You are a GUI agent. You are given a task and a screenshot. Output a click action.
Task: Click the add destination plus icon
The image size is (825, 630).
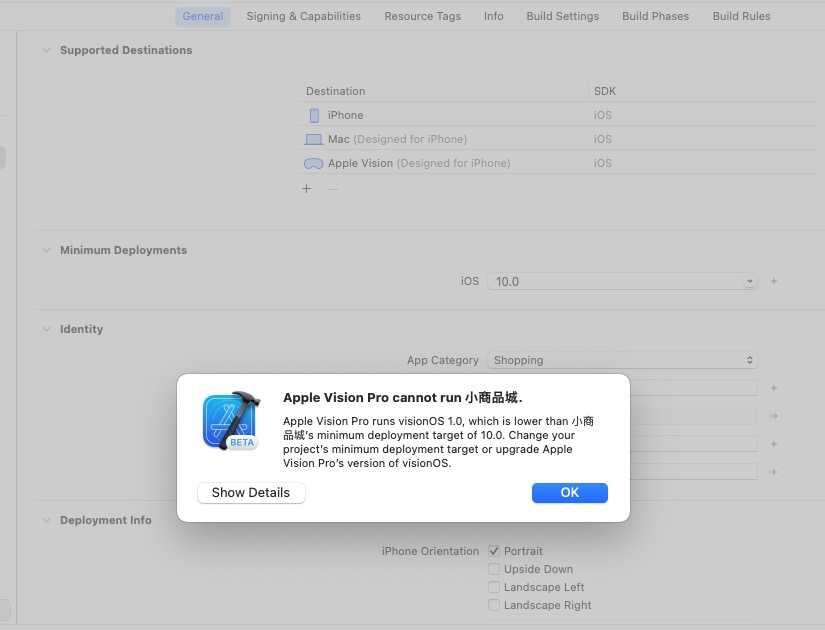point(306,188)
